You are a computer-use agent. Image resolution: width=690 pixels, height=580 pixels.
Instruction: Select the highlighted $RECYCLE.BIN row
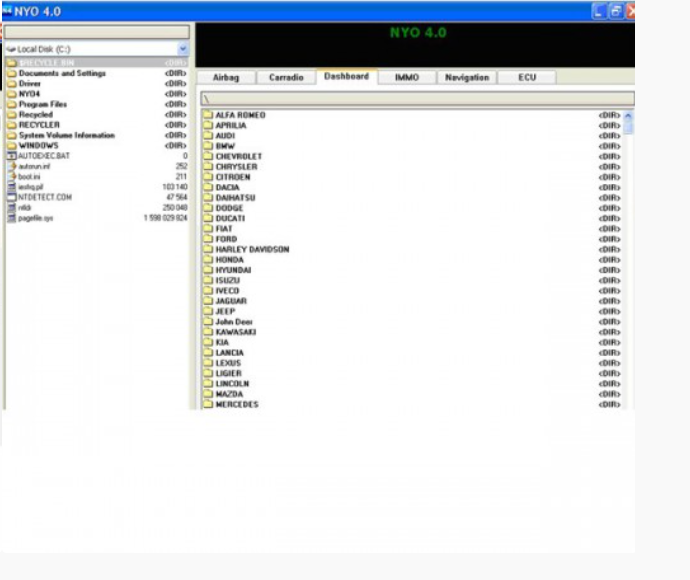(x=97, y=62)
